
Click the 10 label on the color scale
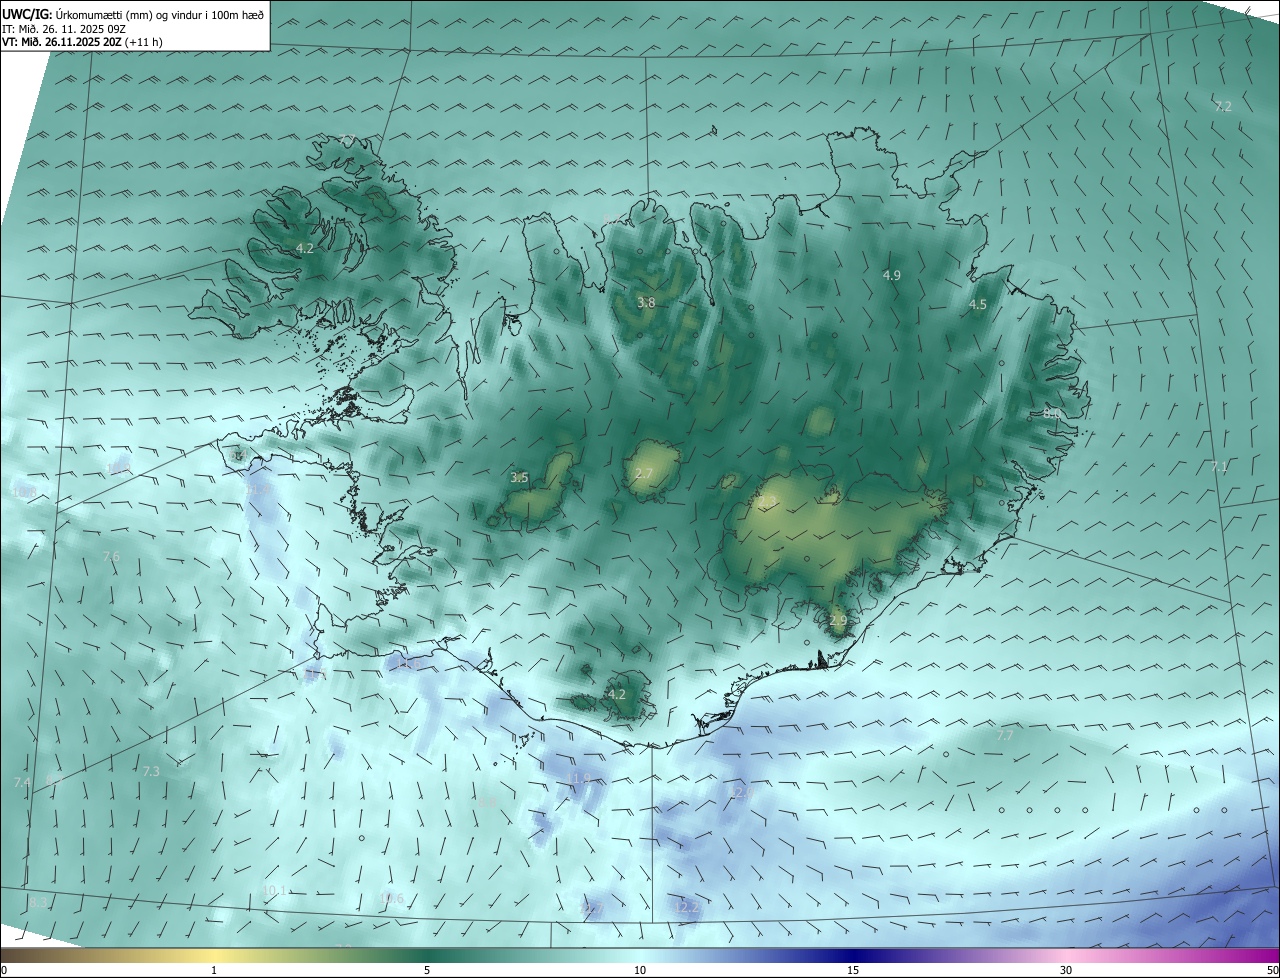(640, 970)
